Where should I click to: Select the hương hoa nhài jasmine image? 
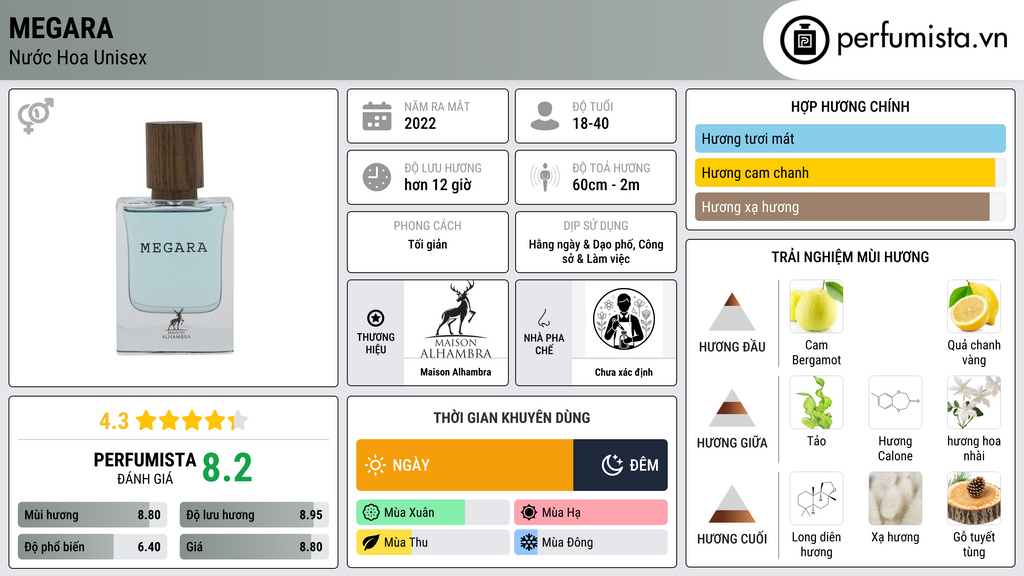pyautogui.click(x=974, y=402)
